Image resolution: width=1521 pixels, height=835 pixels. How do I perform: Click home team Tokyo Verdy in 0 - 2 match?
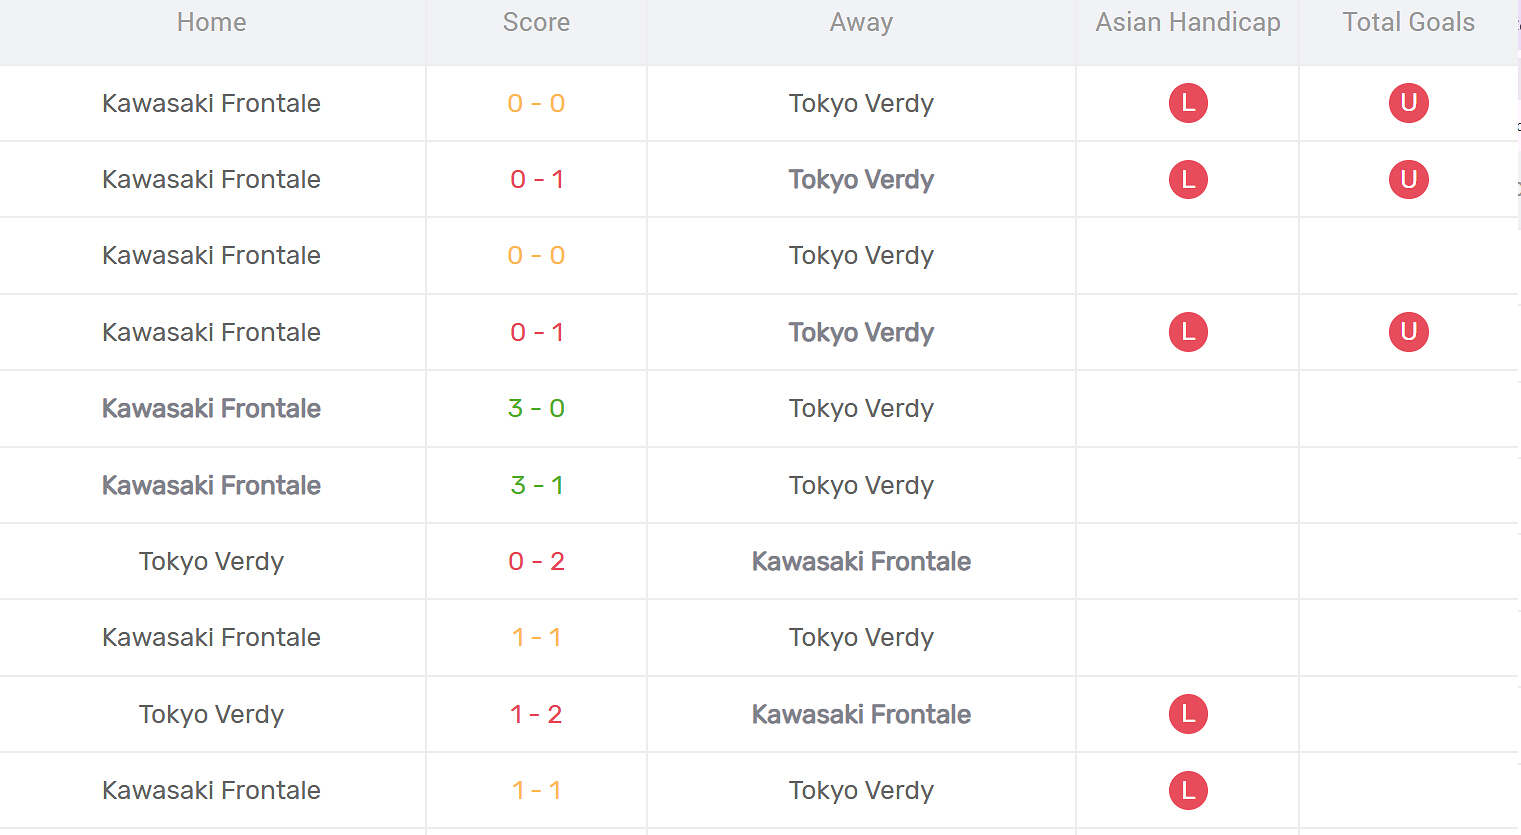point(211,562)
